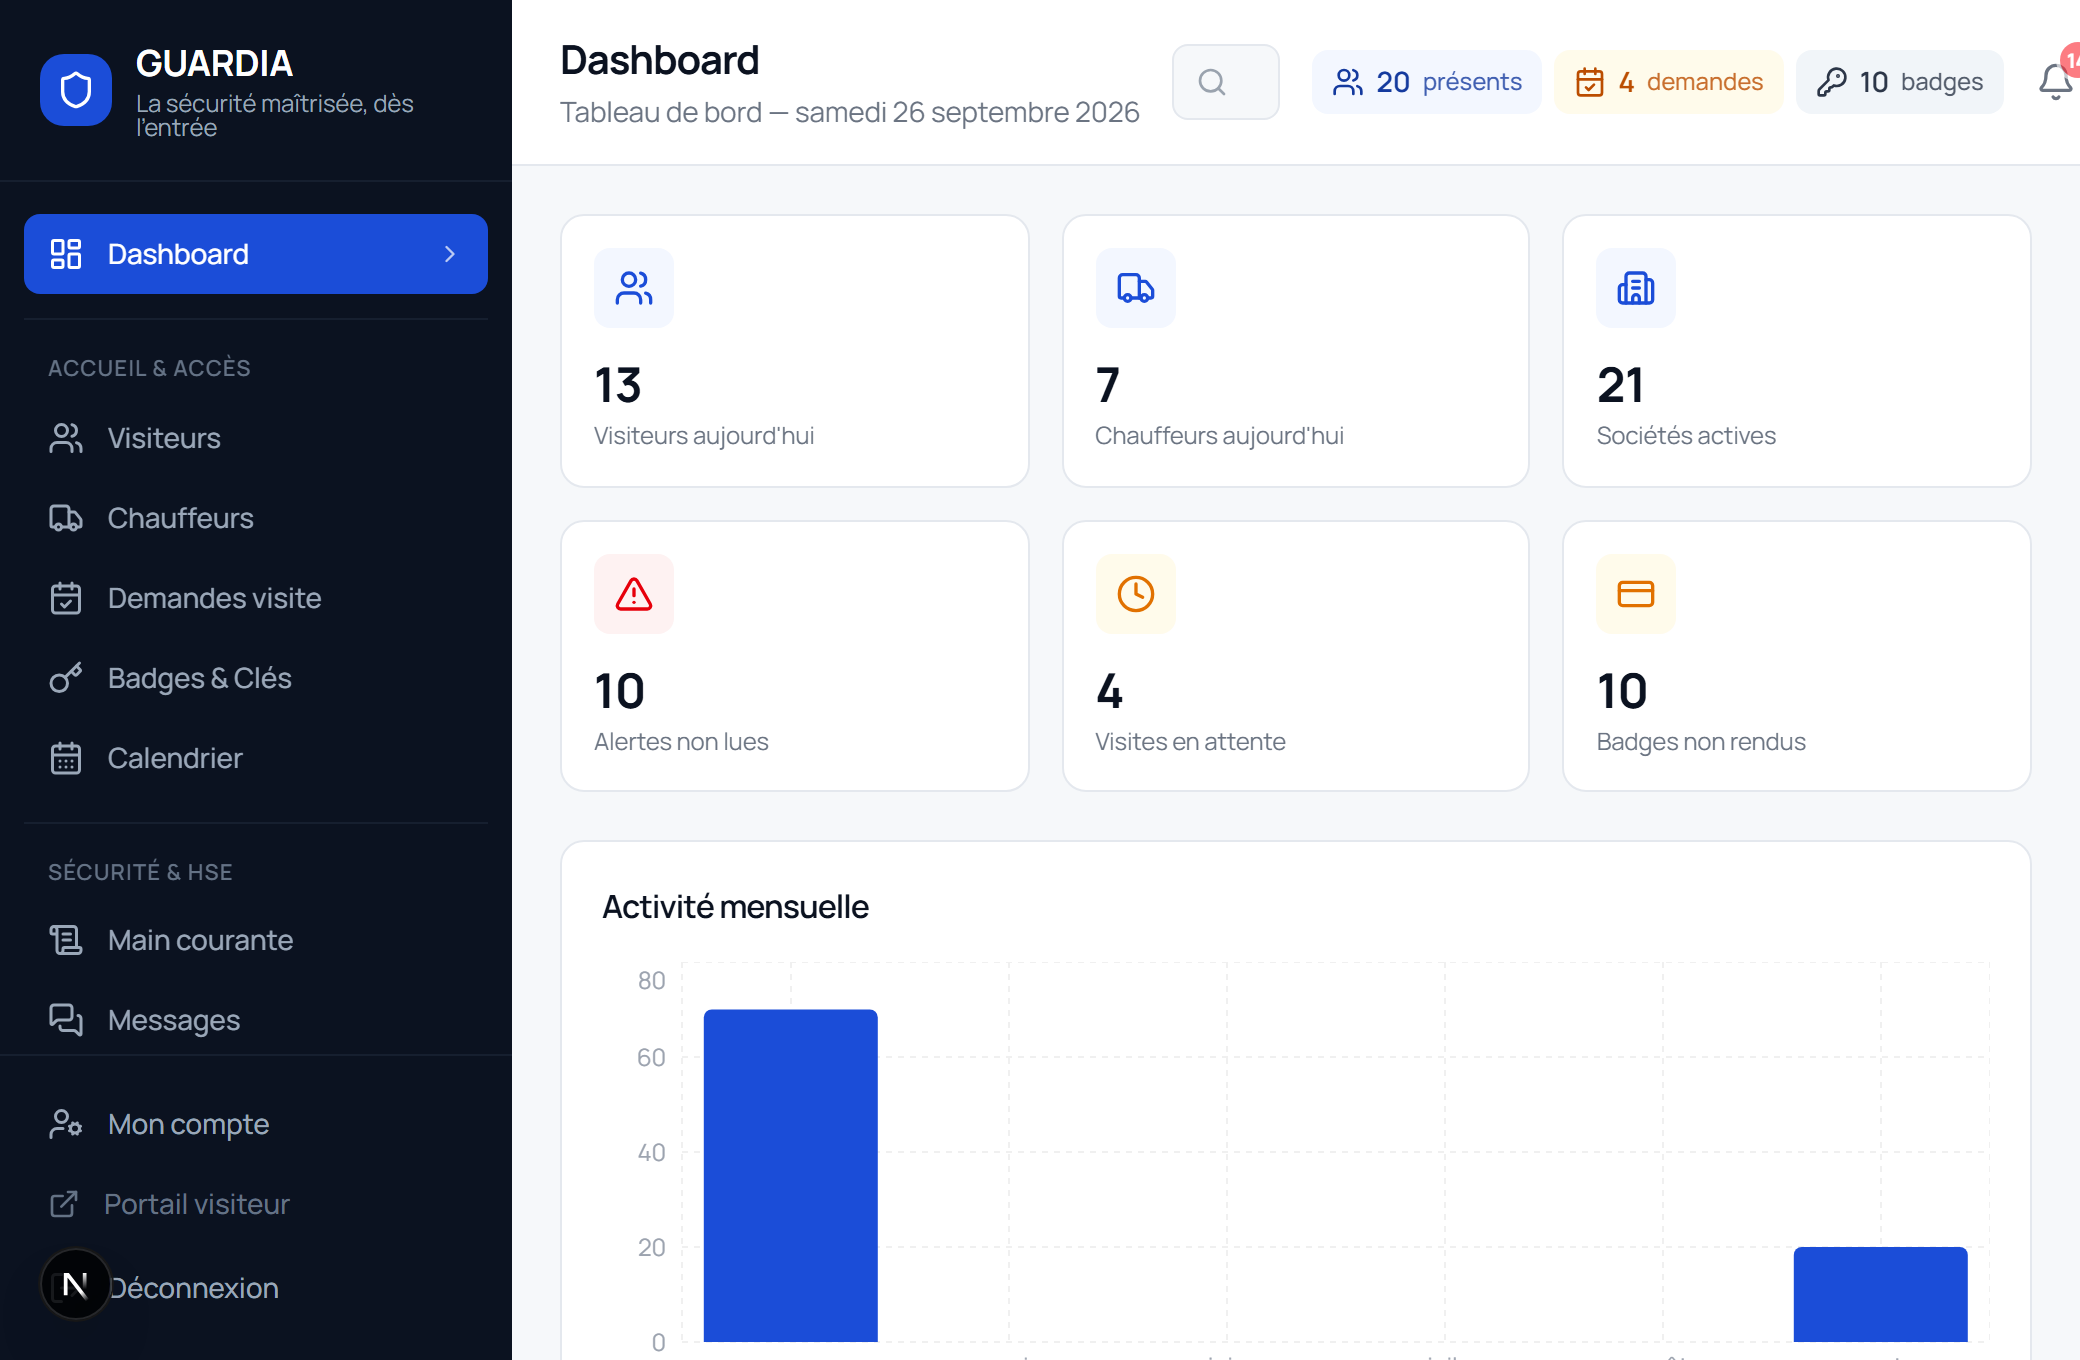Open the Portail visiteur external link
This screenshot has height=1360, width=2080.
tap(256, 1204)
